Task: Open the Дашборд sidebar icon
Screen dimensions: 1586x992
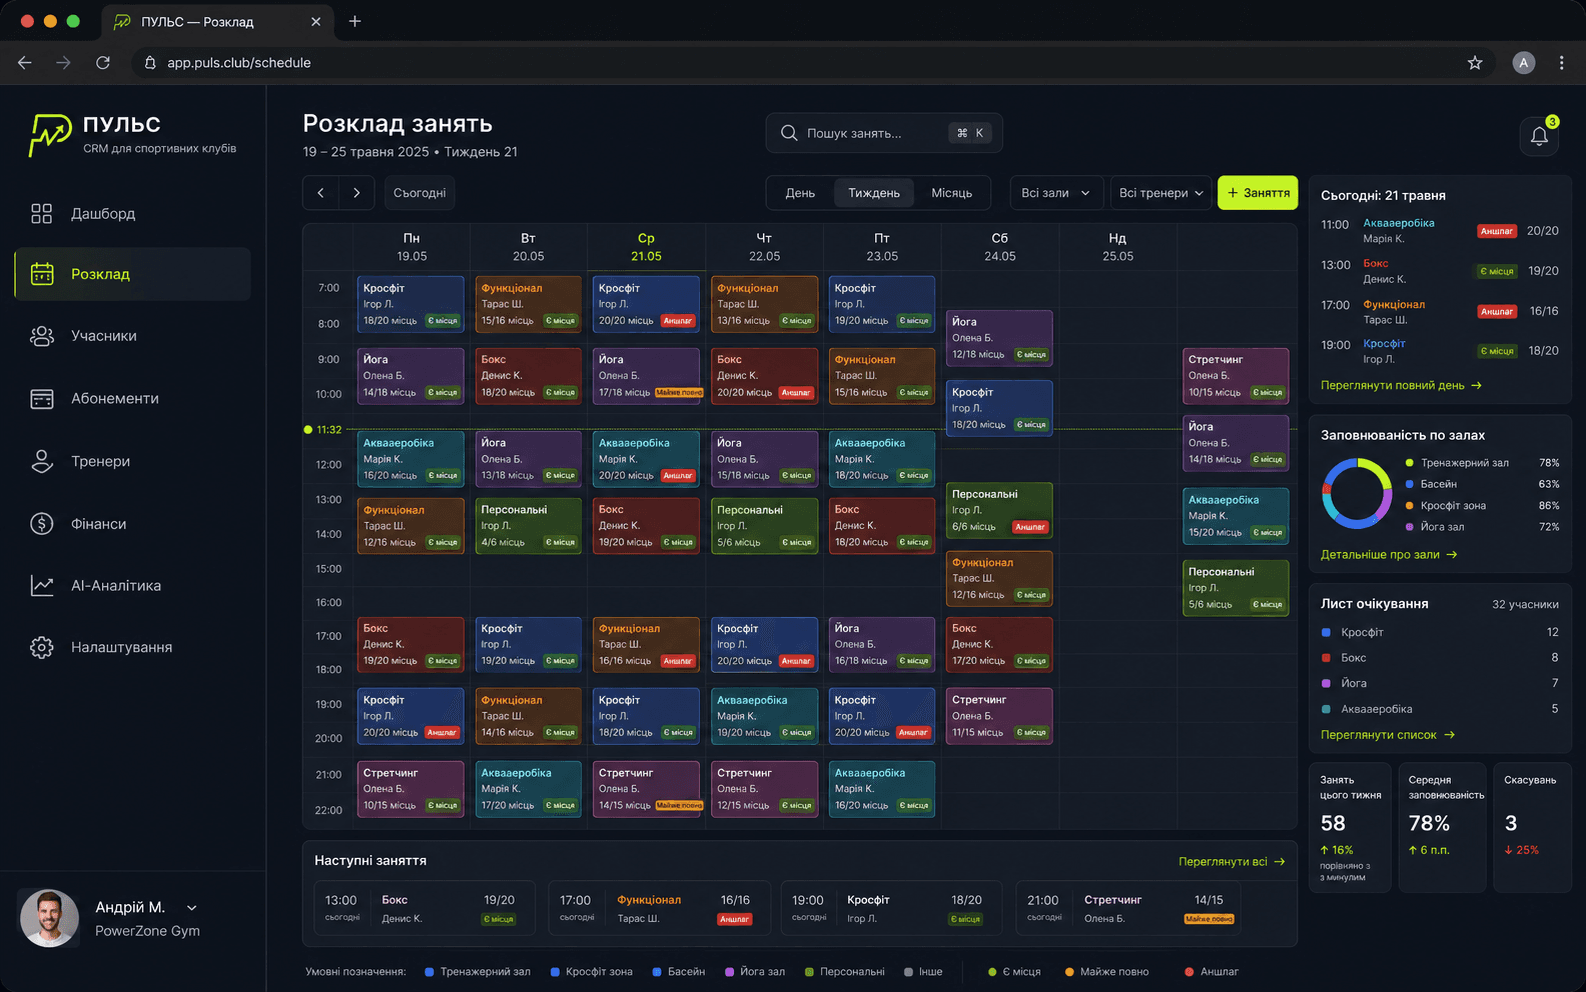Action: [41, 213]
